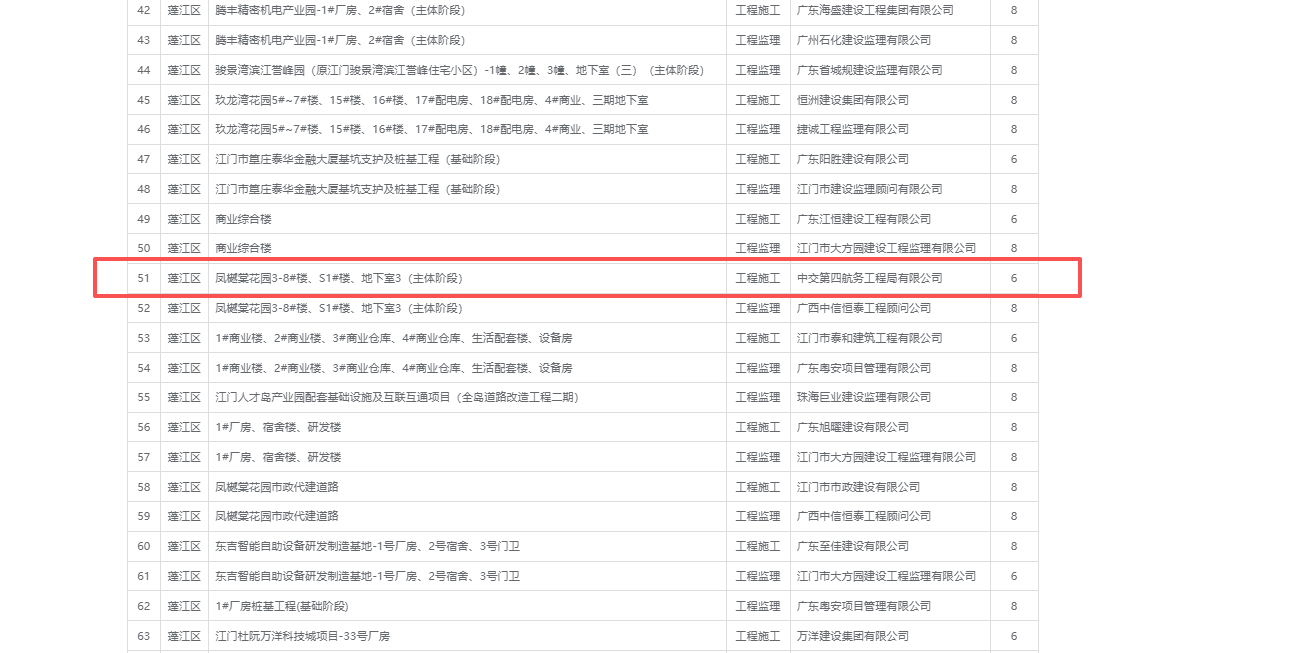The width and height of the screenshot is (1296, 653).
Task: Select 万洋建设集团有限公司 company cell
Action: [852, 636]
